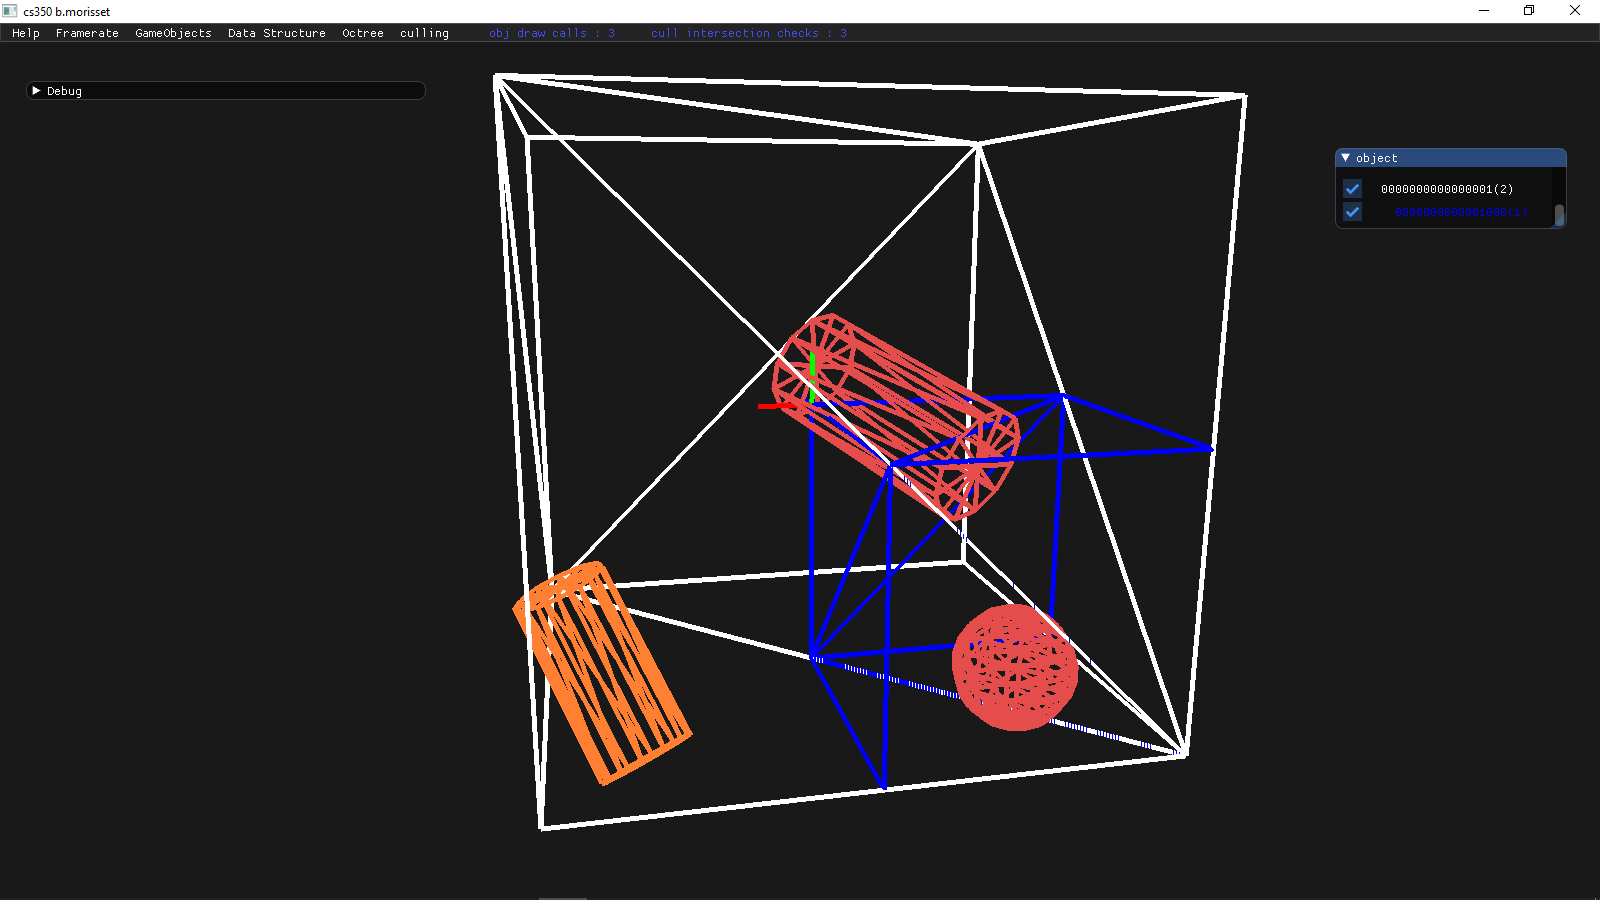The height and width of the screenshot is (900, 1600).
Task: Click the cs350 window title icon
Action: pyautogui.click(x=10, y=11)
